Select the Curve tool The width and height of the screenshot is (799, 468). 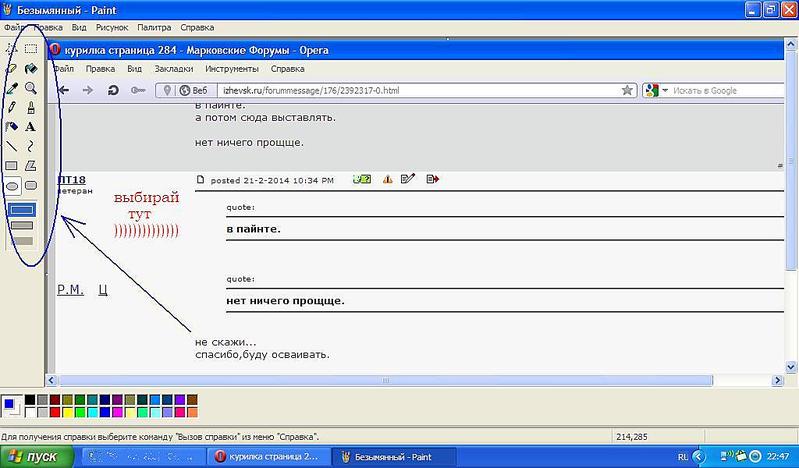[x=31, y=146]
